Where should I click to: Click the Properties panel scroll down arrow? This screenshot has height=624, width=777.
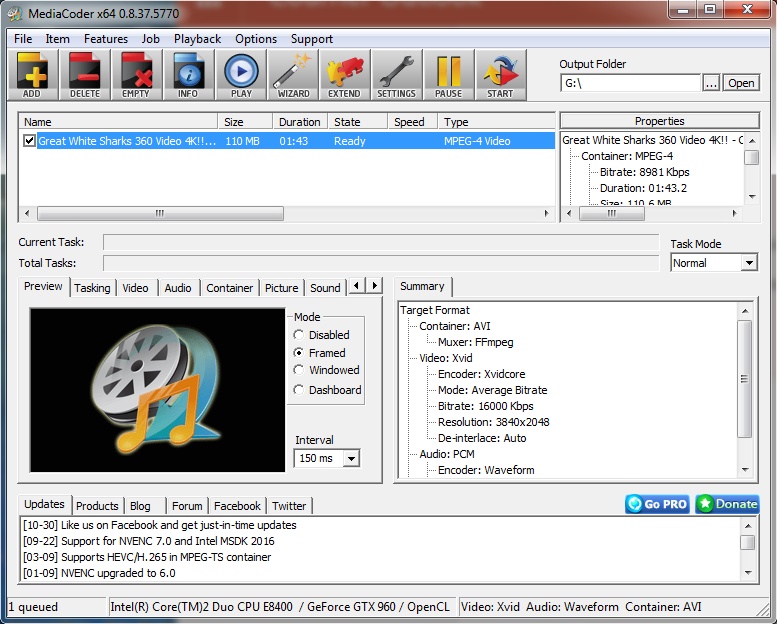pos(752,197)
